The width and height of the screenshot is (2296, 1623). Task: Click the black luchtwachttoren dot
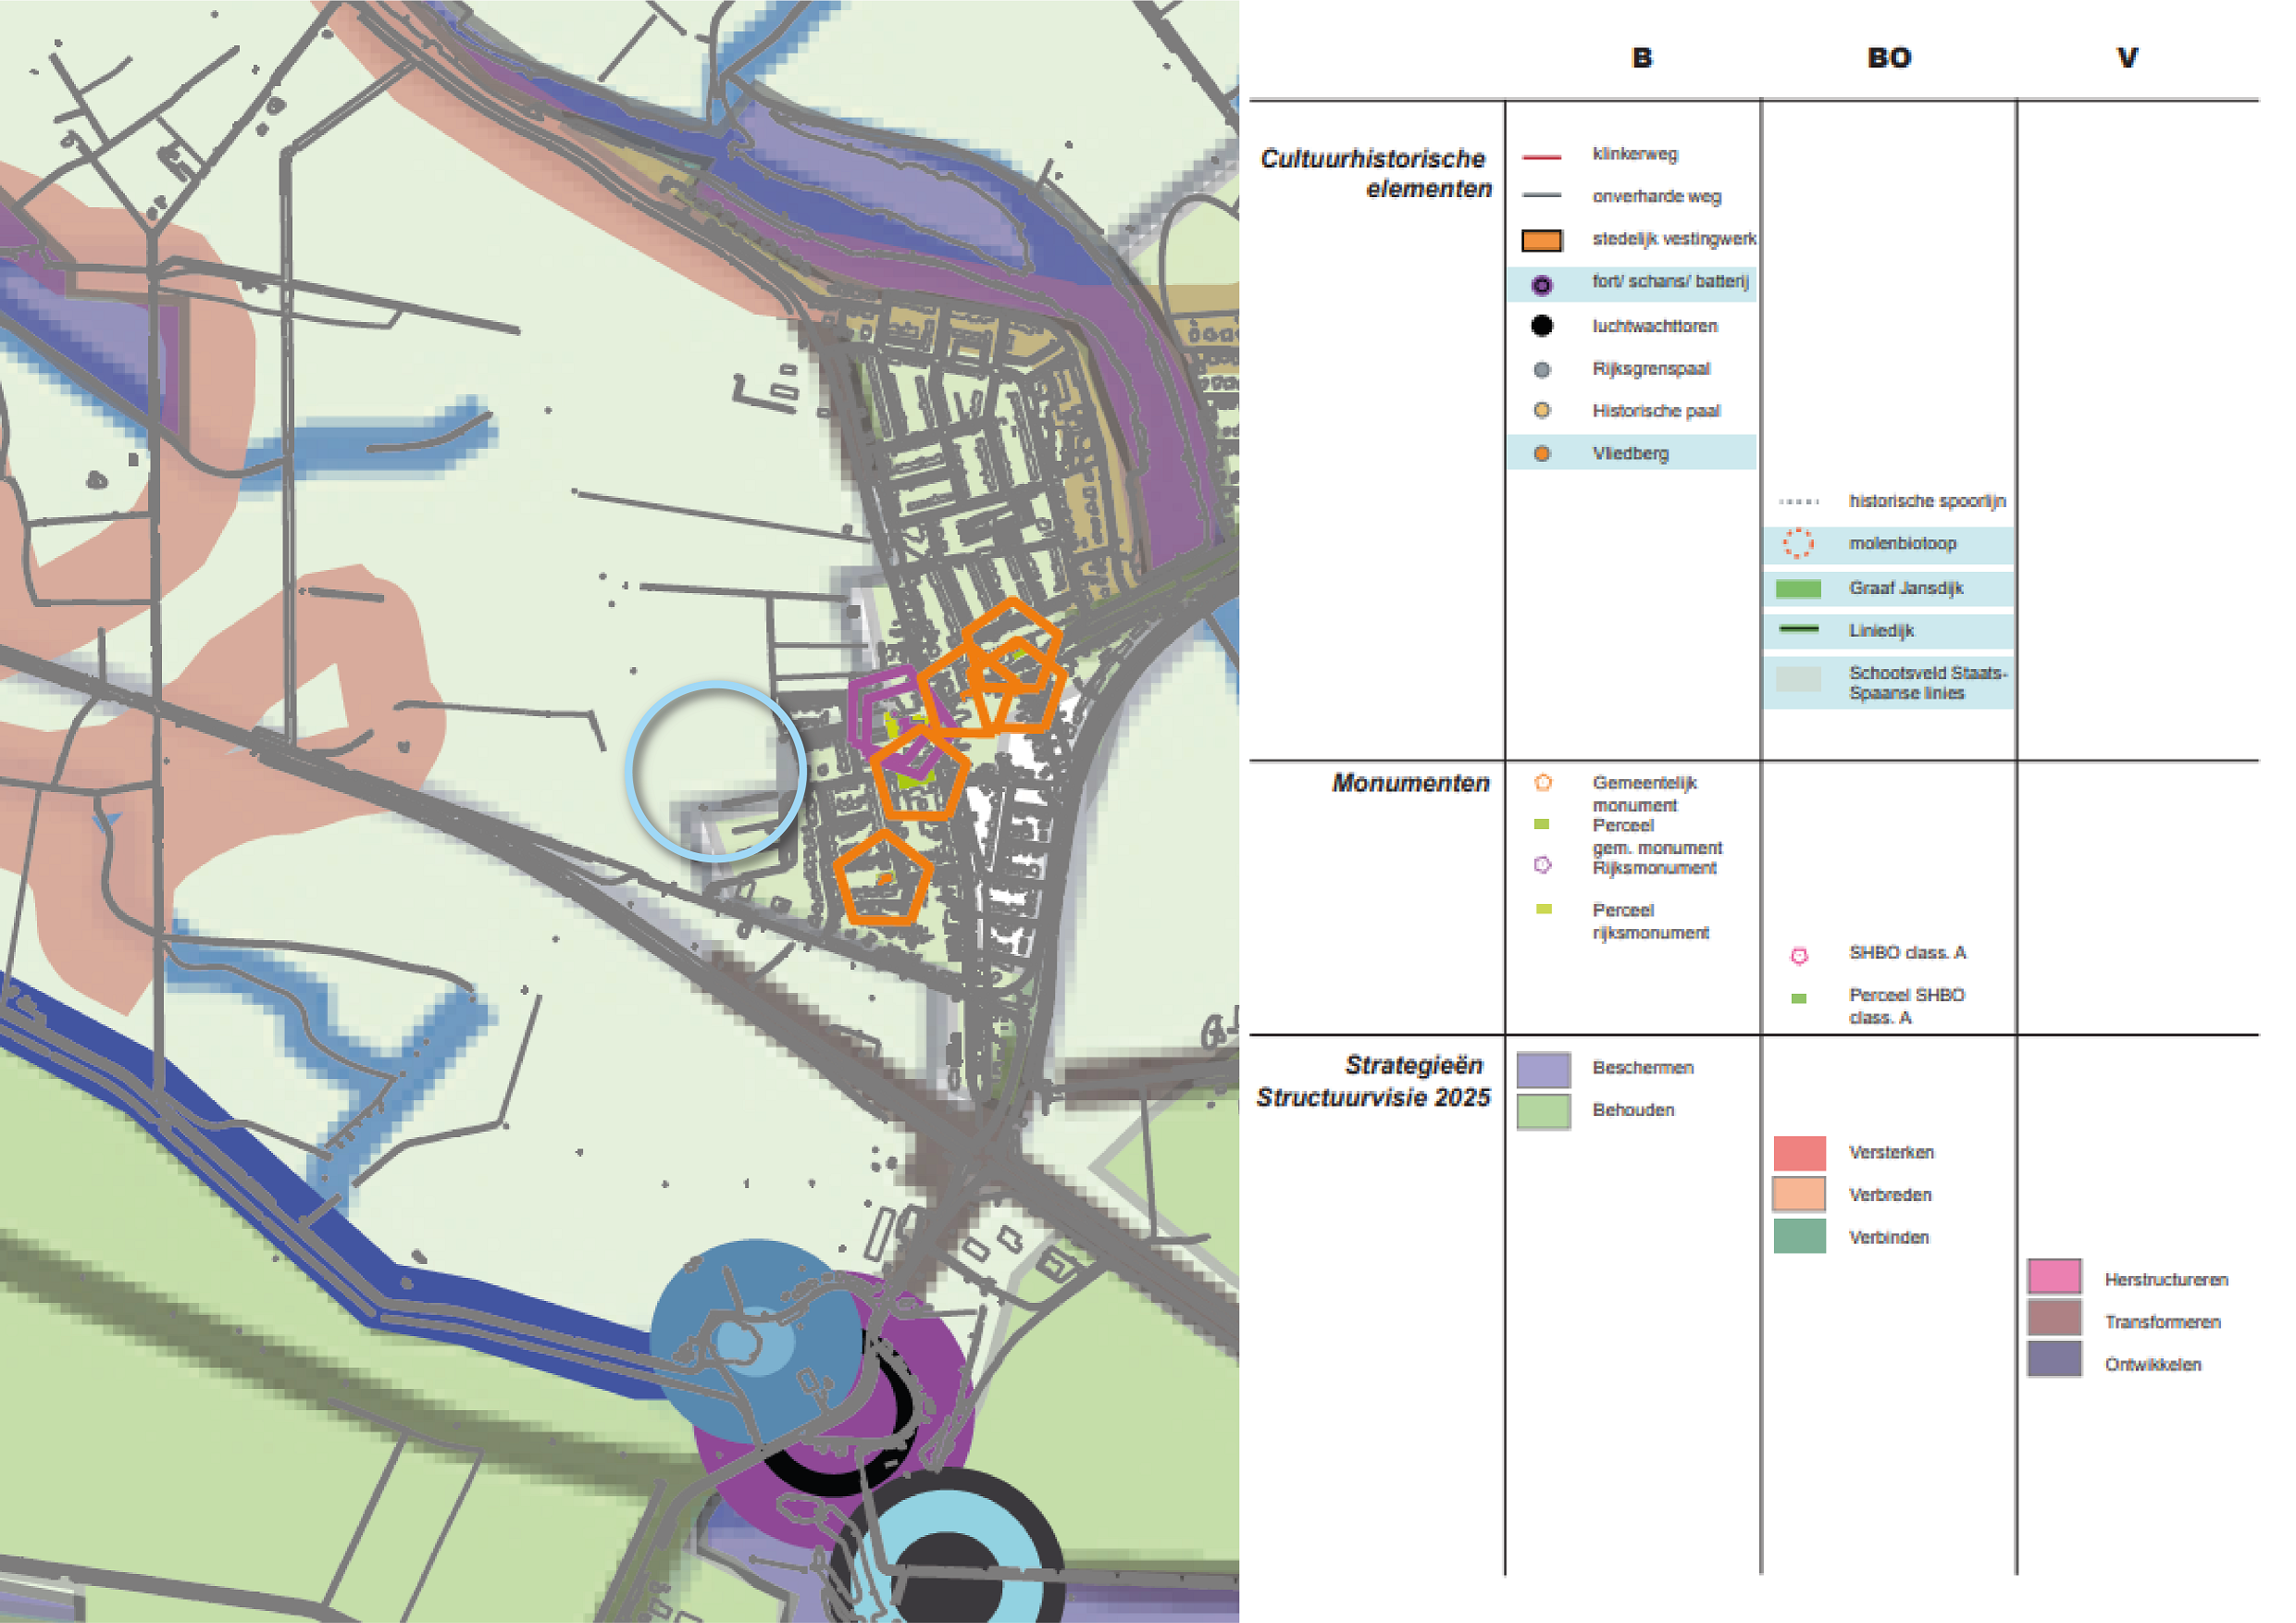pyautogui.click(x=1542, y=326)
